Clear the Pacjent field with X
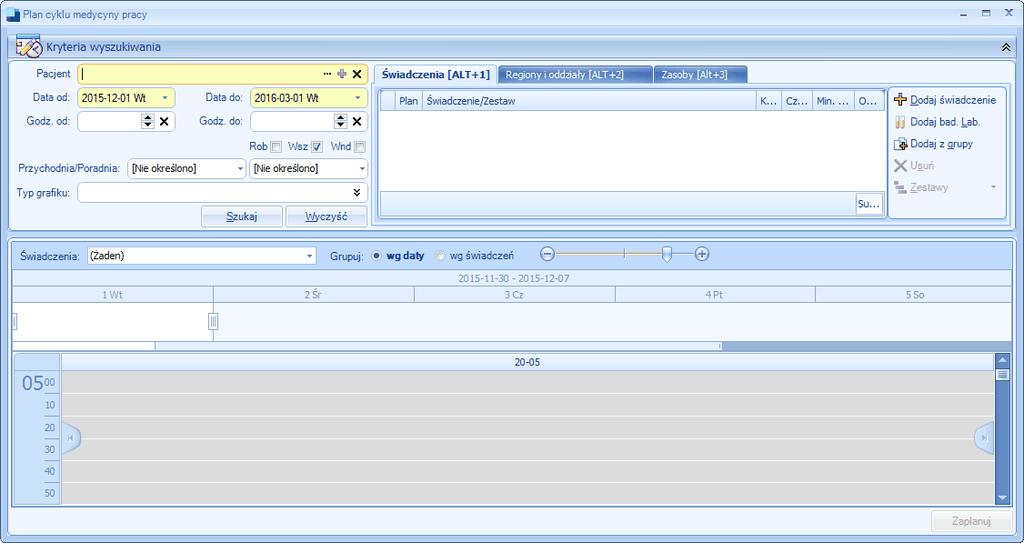Image resolution: width=1024 pixels, height=543 pixels. [x=357, y=74]
